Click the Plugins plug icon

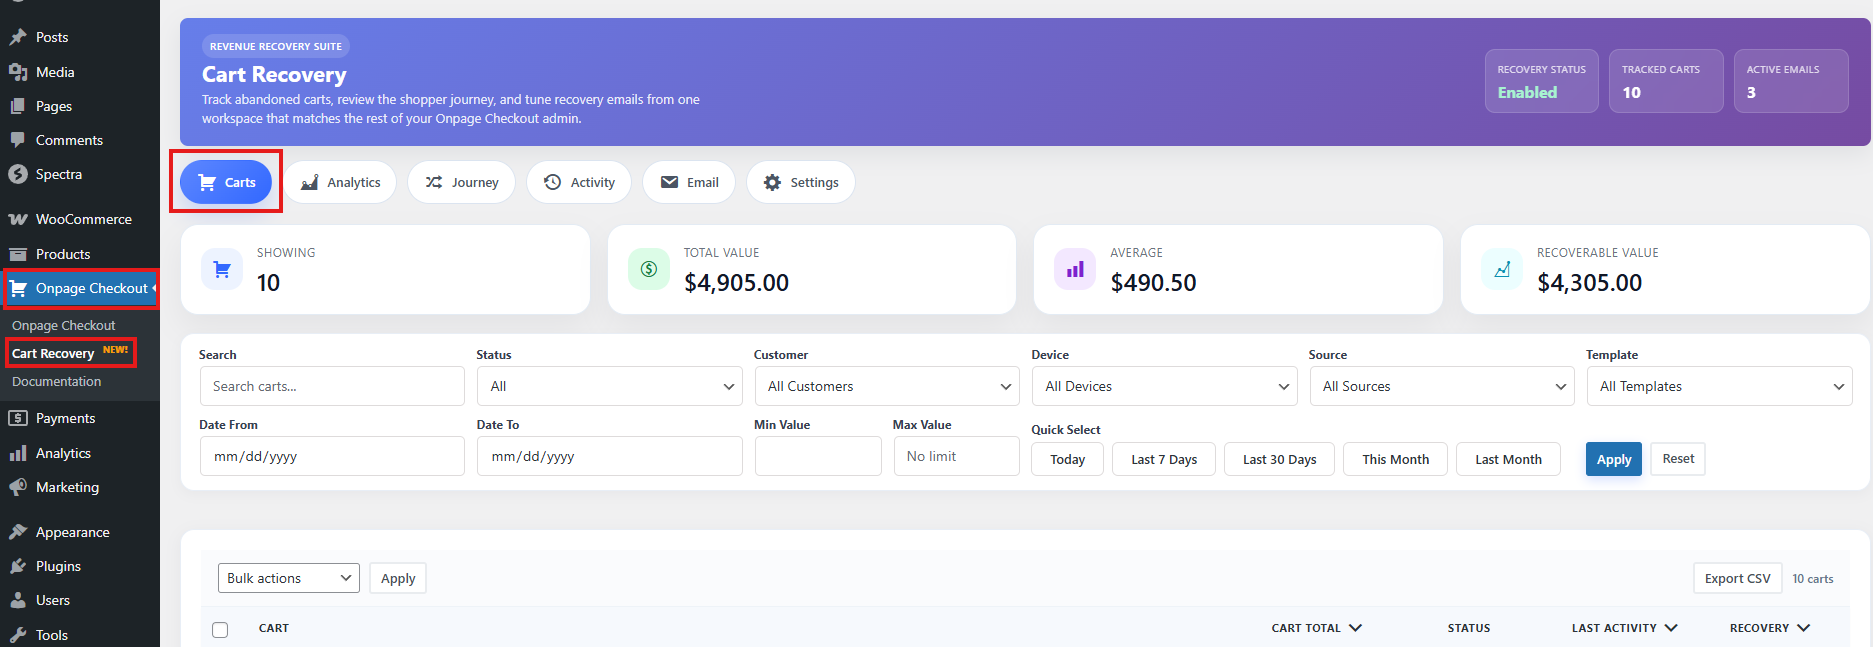pyautogui.click(x=18, y=566)
